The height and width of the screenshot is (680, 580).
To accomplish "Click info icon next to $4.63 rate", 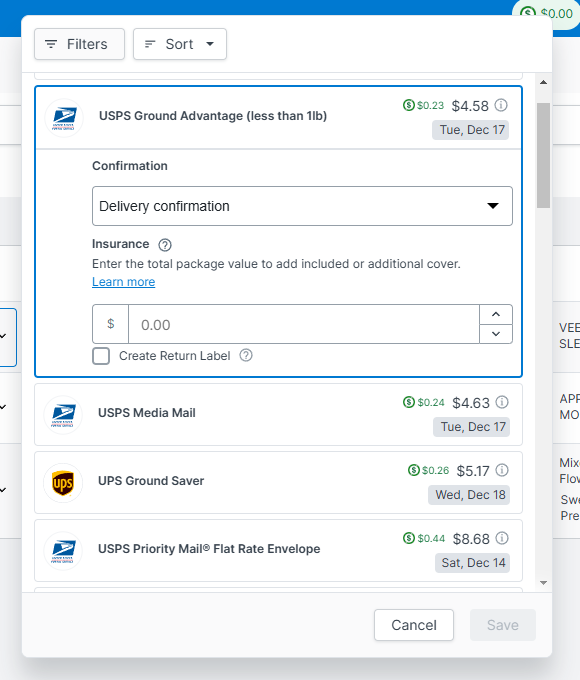I will coord(502,402).
